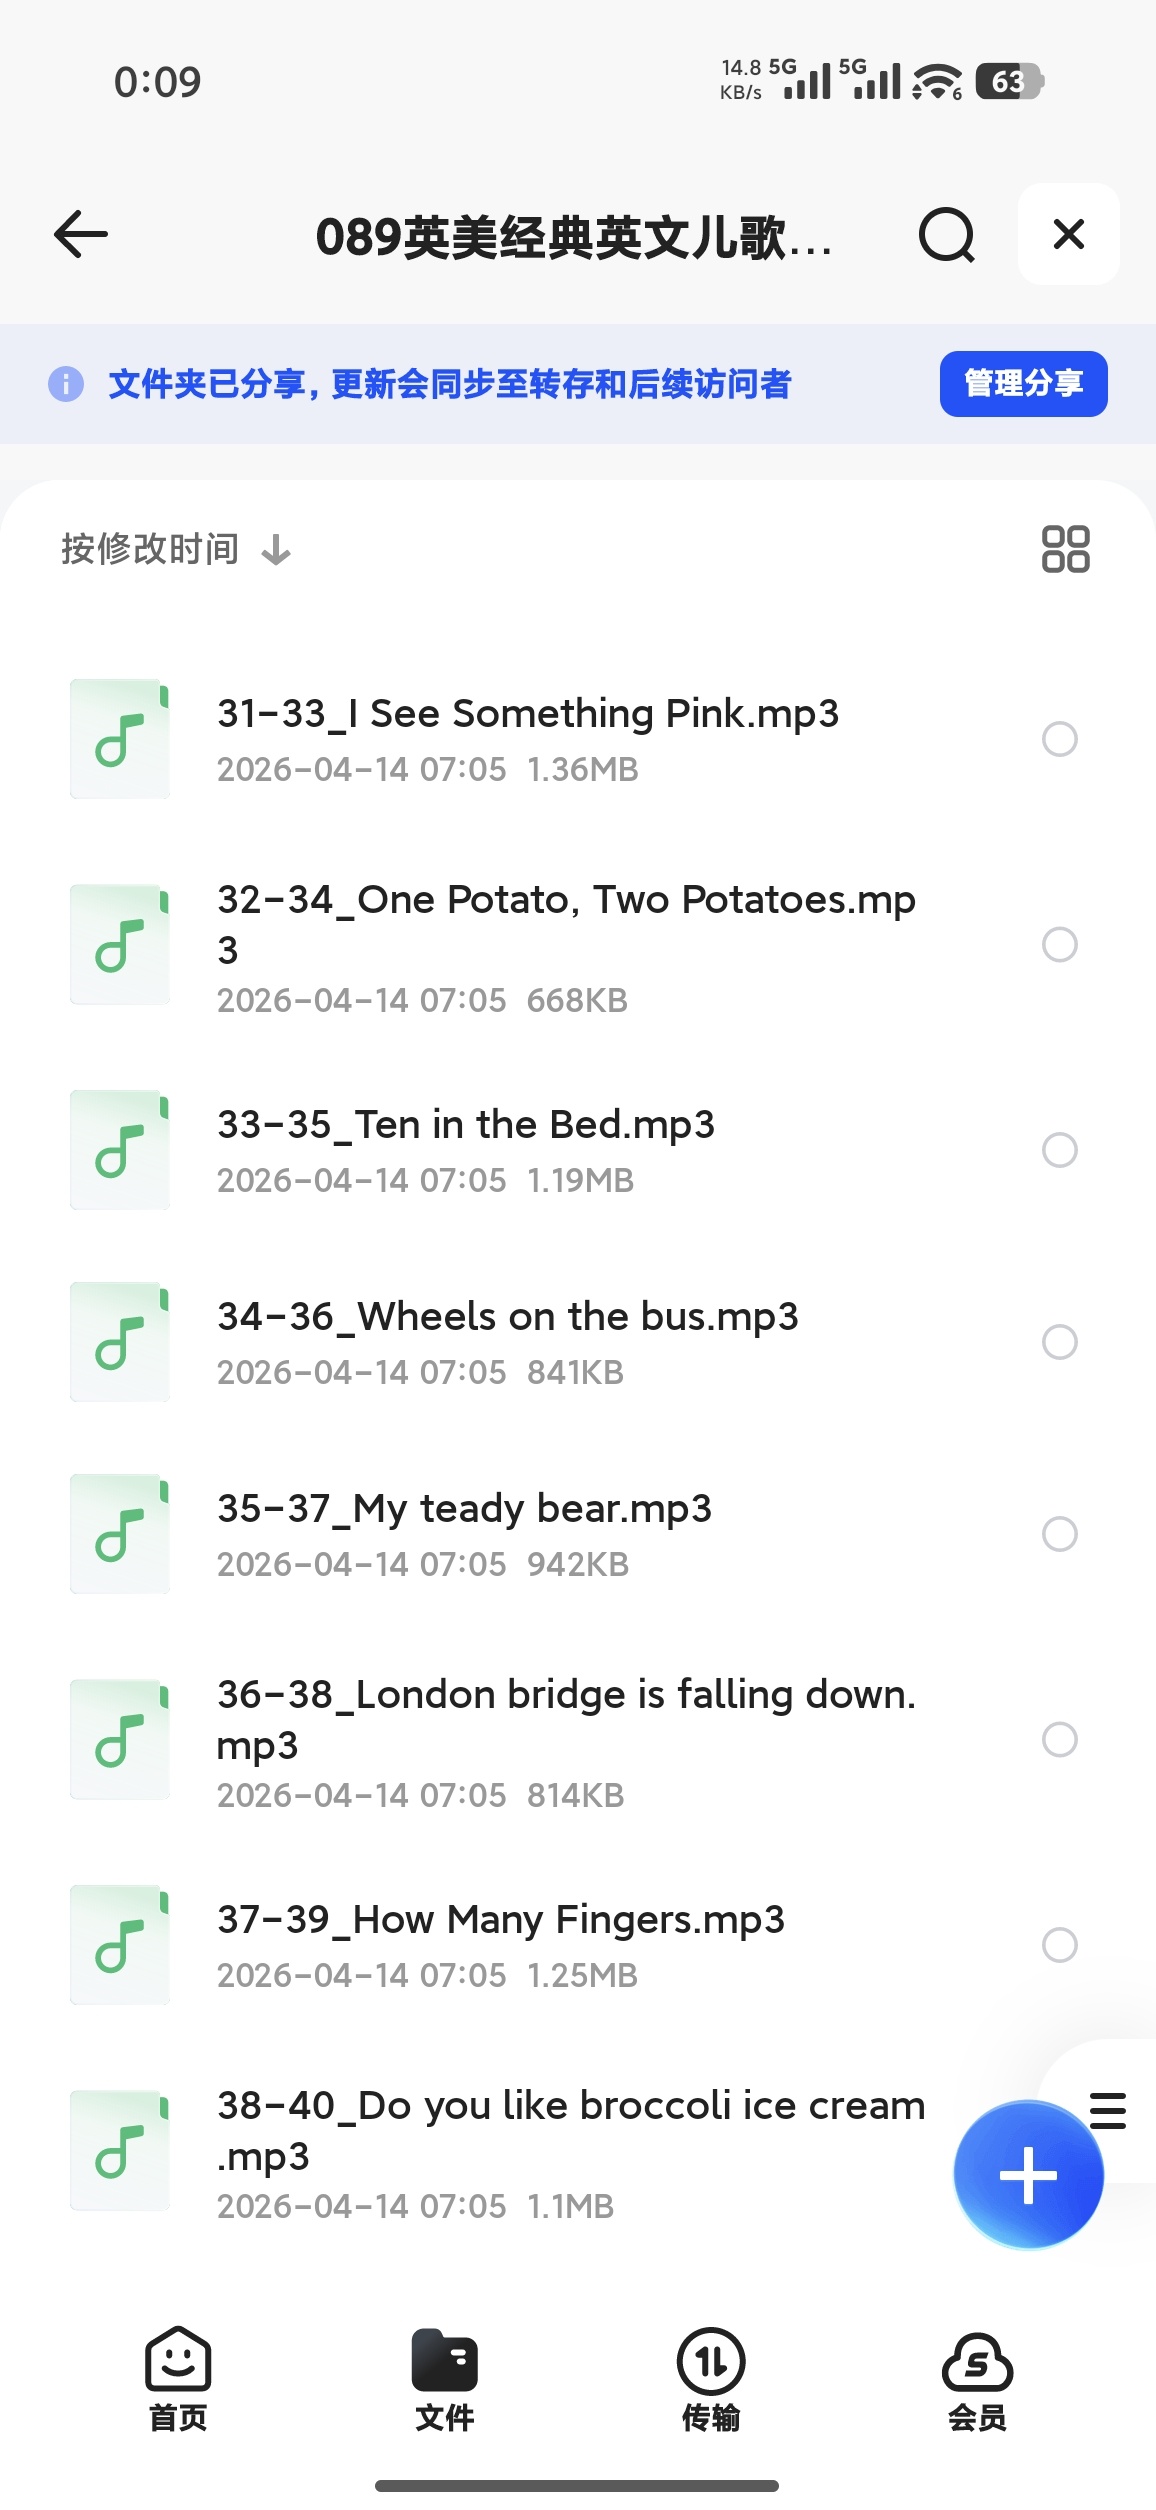Switch to grid view layout icon

tap(1065, 549)
